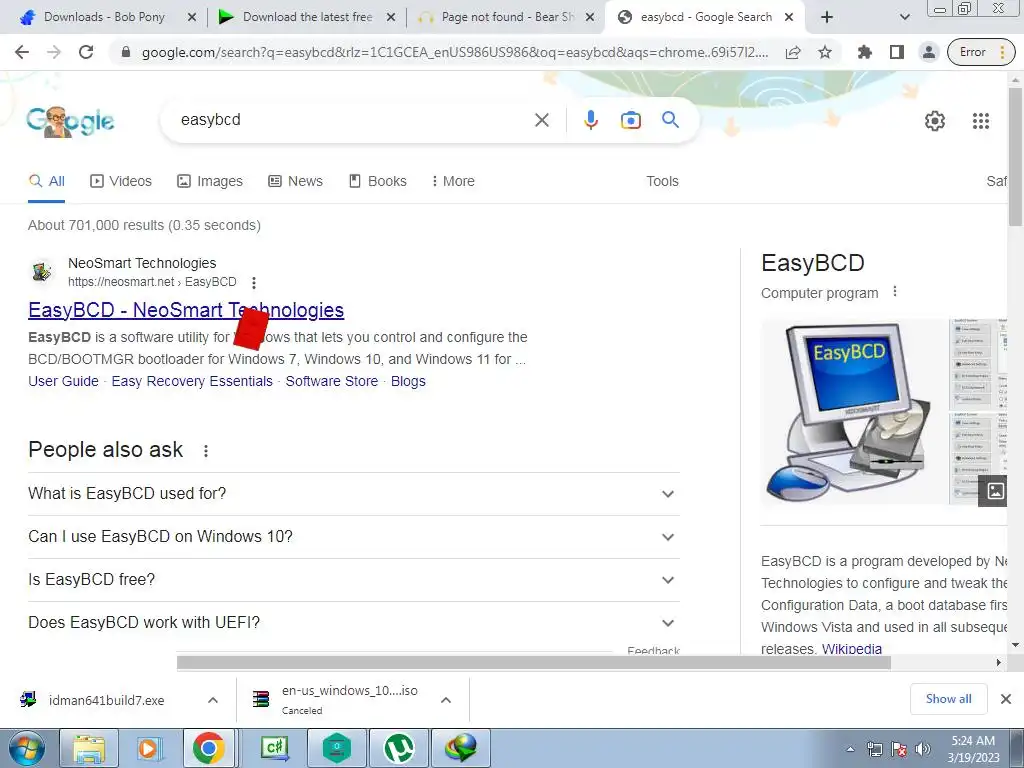The height and width of the screenshot is (768, 1024).
Task: Expand "Does EasyBCD work with UEFI?"
Action: pos(353,623)
